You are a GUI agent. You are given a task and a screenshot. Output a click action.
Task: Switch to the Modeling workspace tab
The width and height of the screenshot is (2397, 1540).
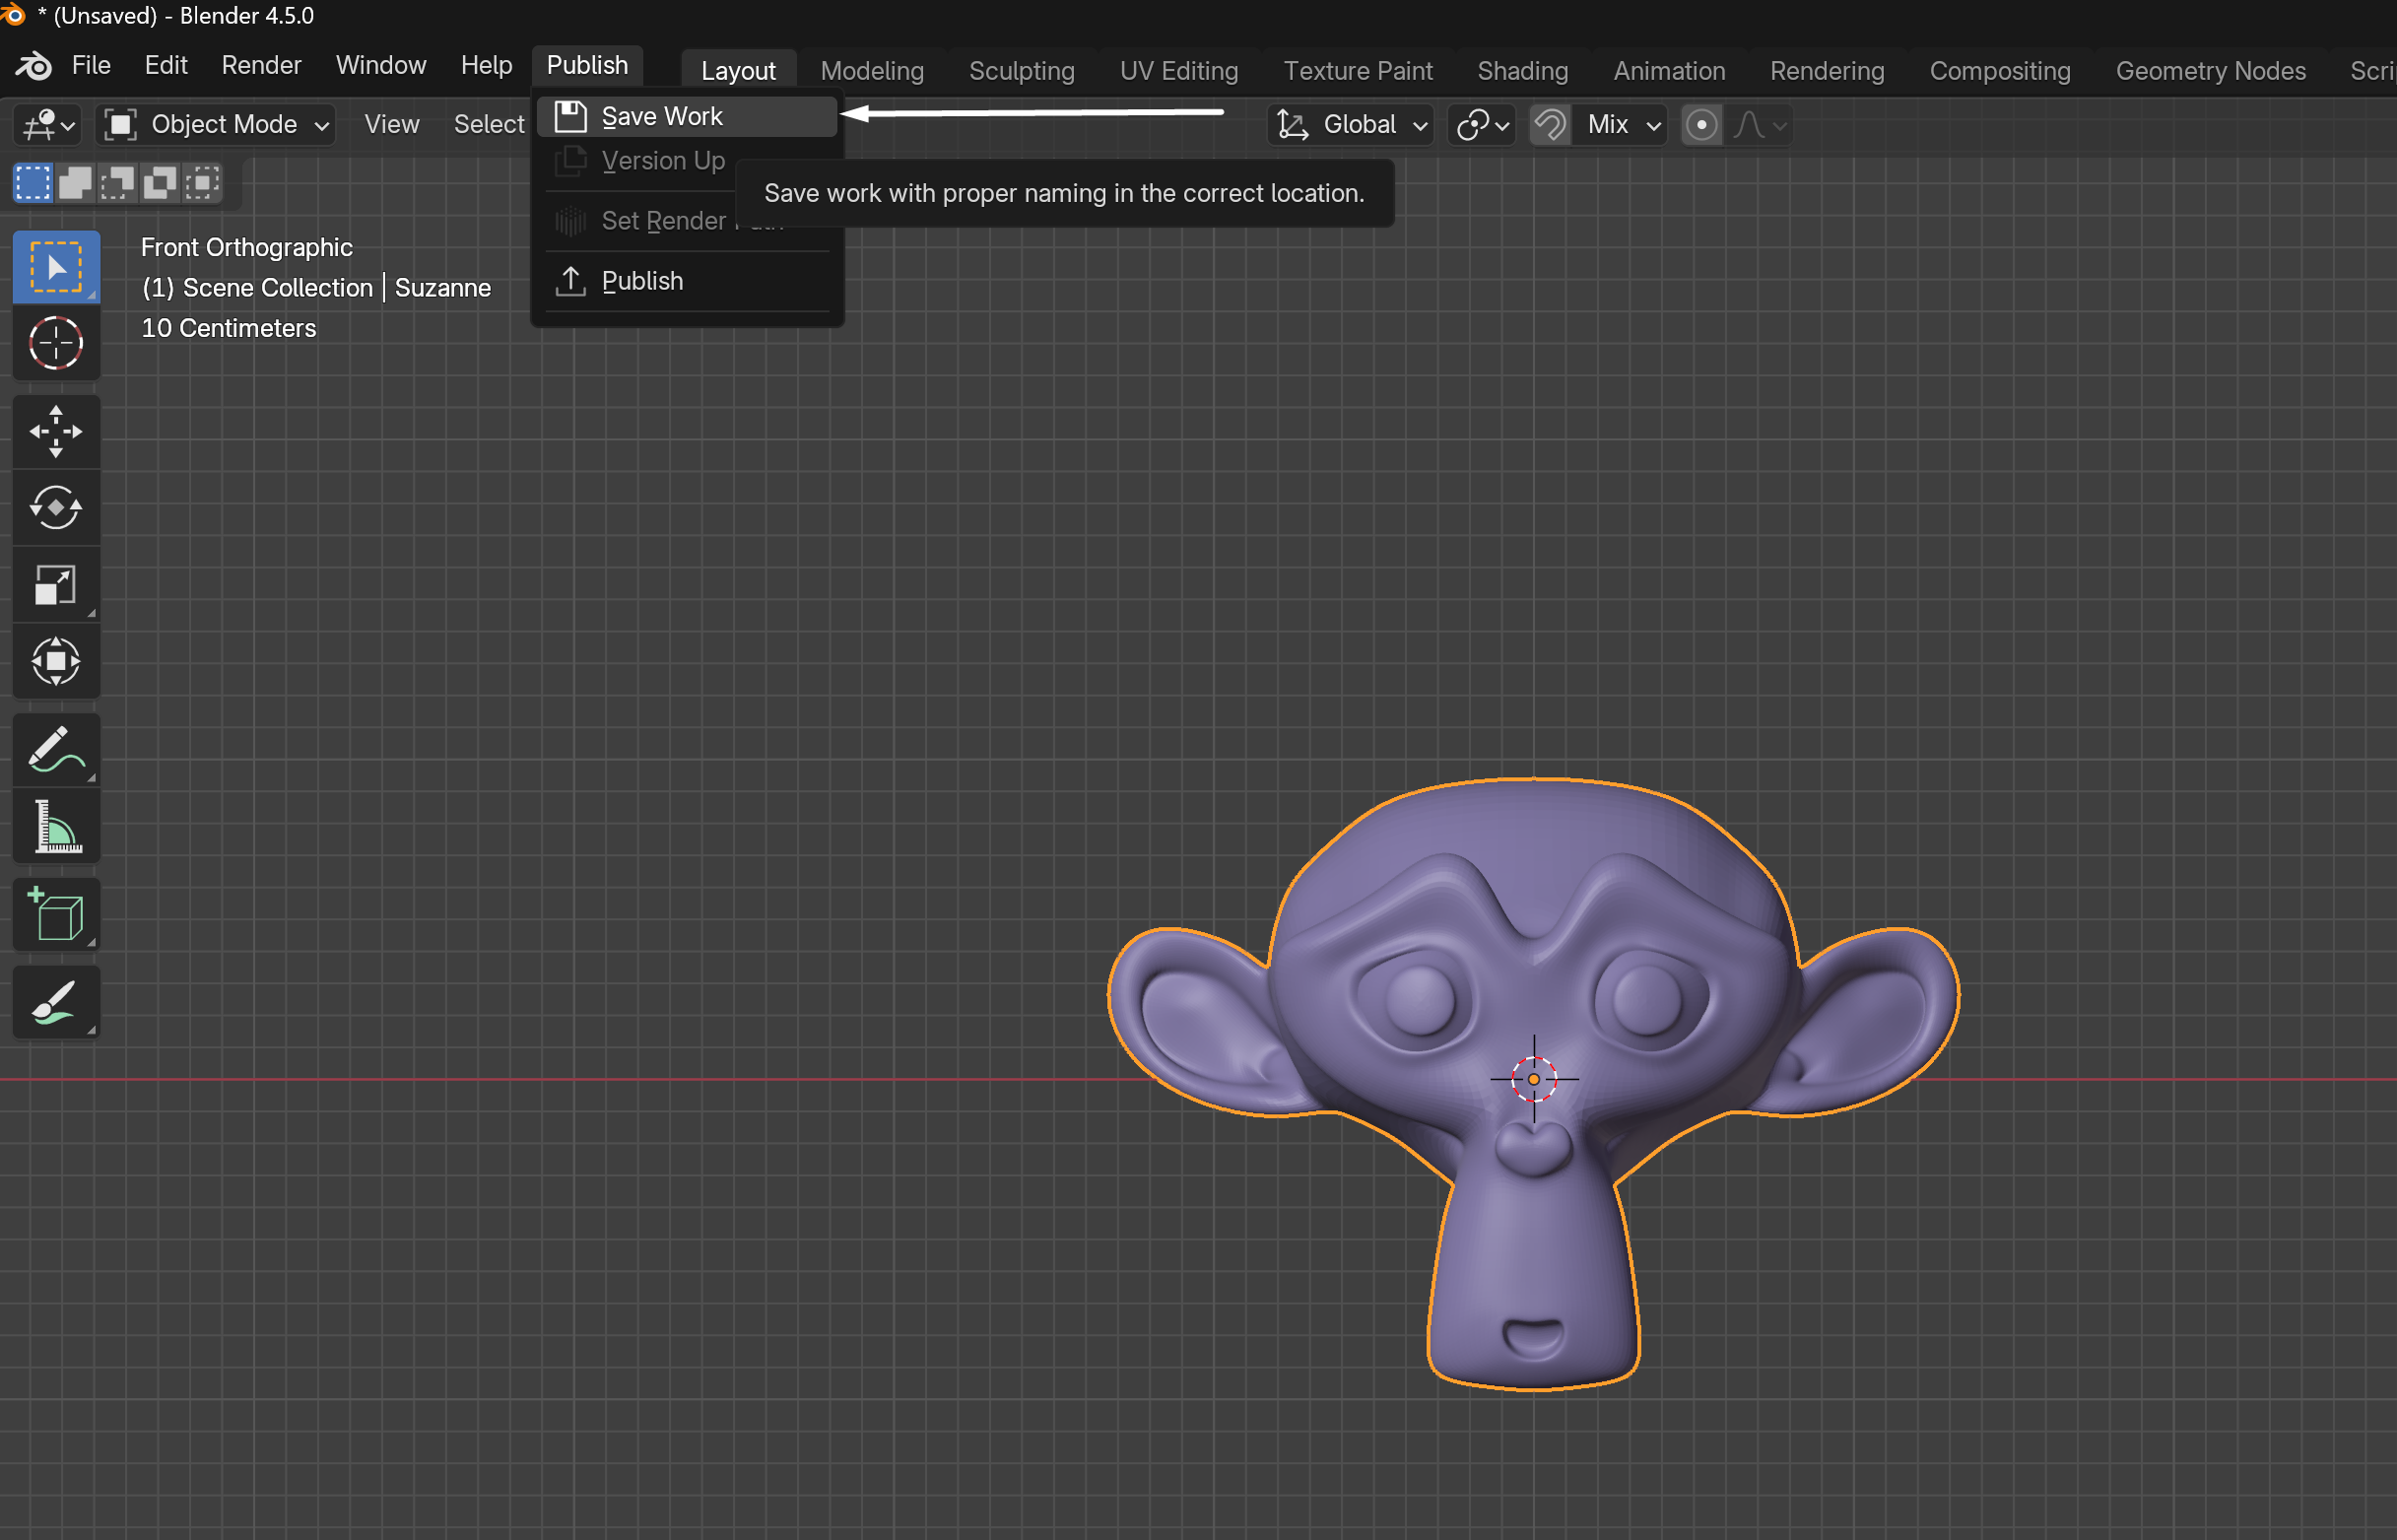(x=872, y=71)
